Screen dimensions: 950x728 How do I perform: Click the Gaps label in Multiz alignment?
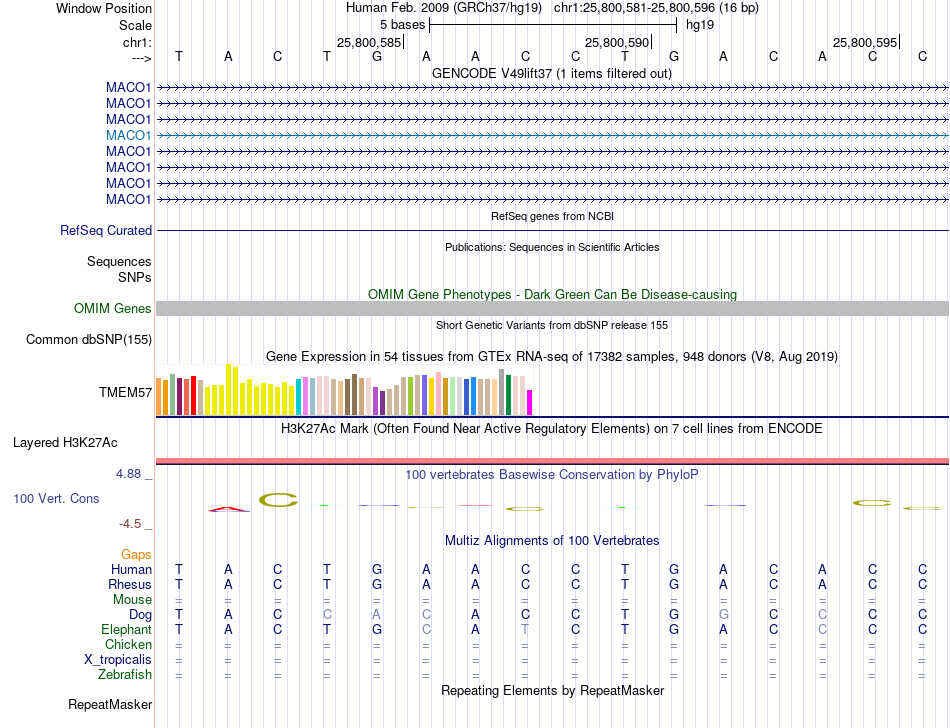136,555
